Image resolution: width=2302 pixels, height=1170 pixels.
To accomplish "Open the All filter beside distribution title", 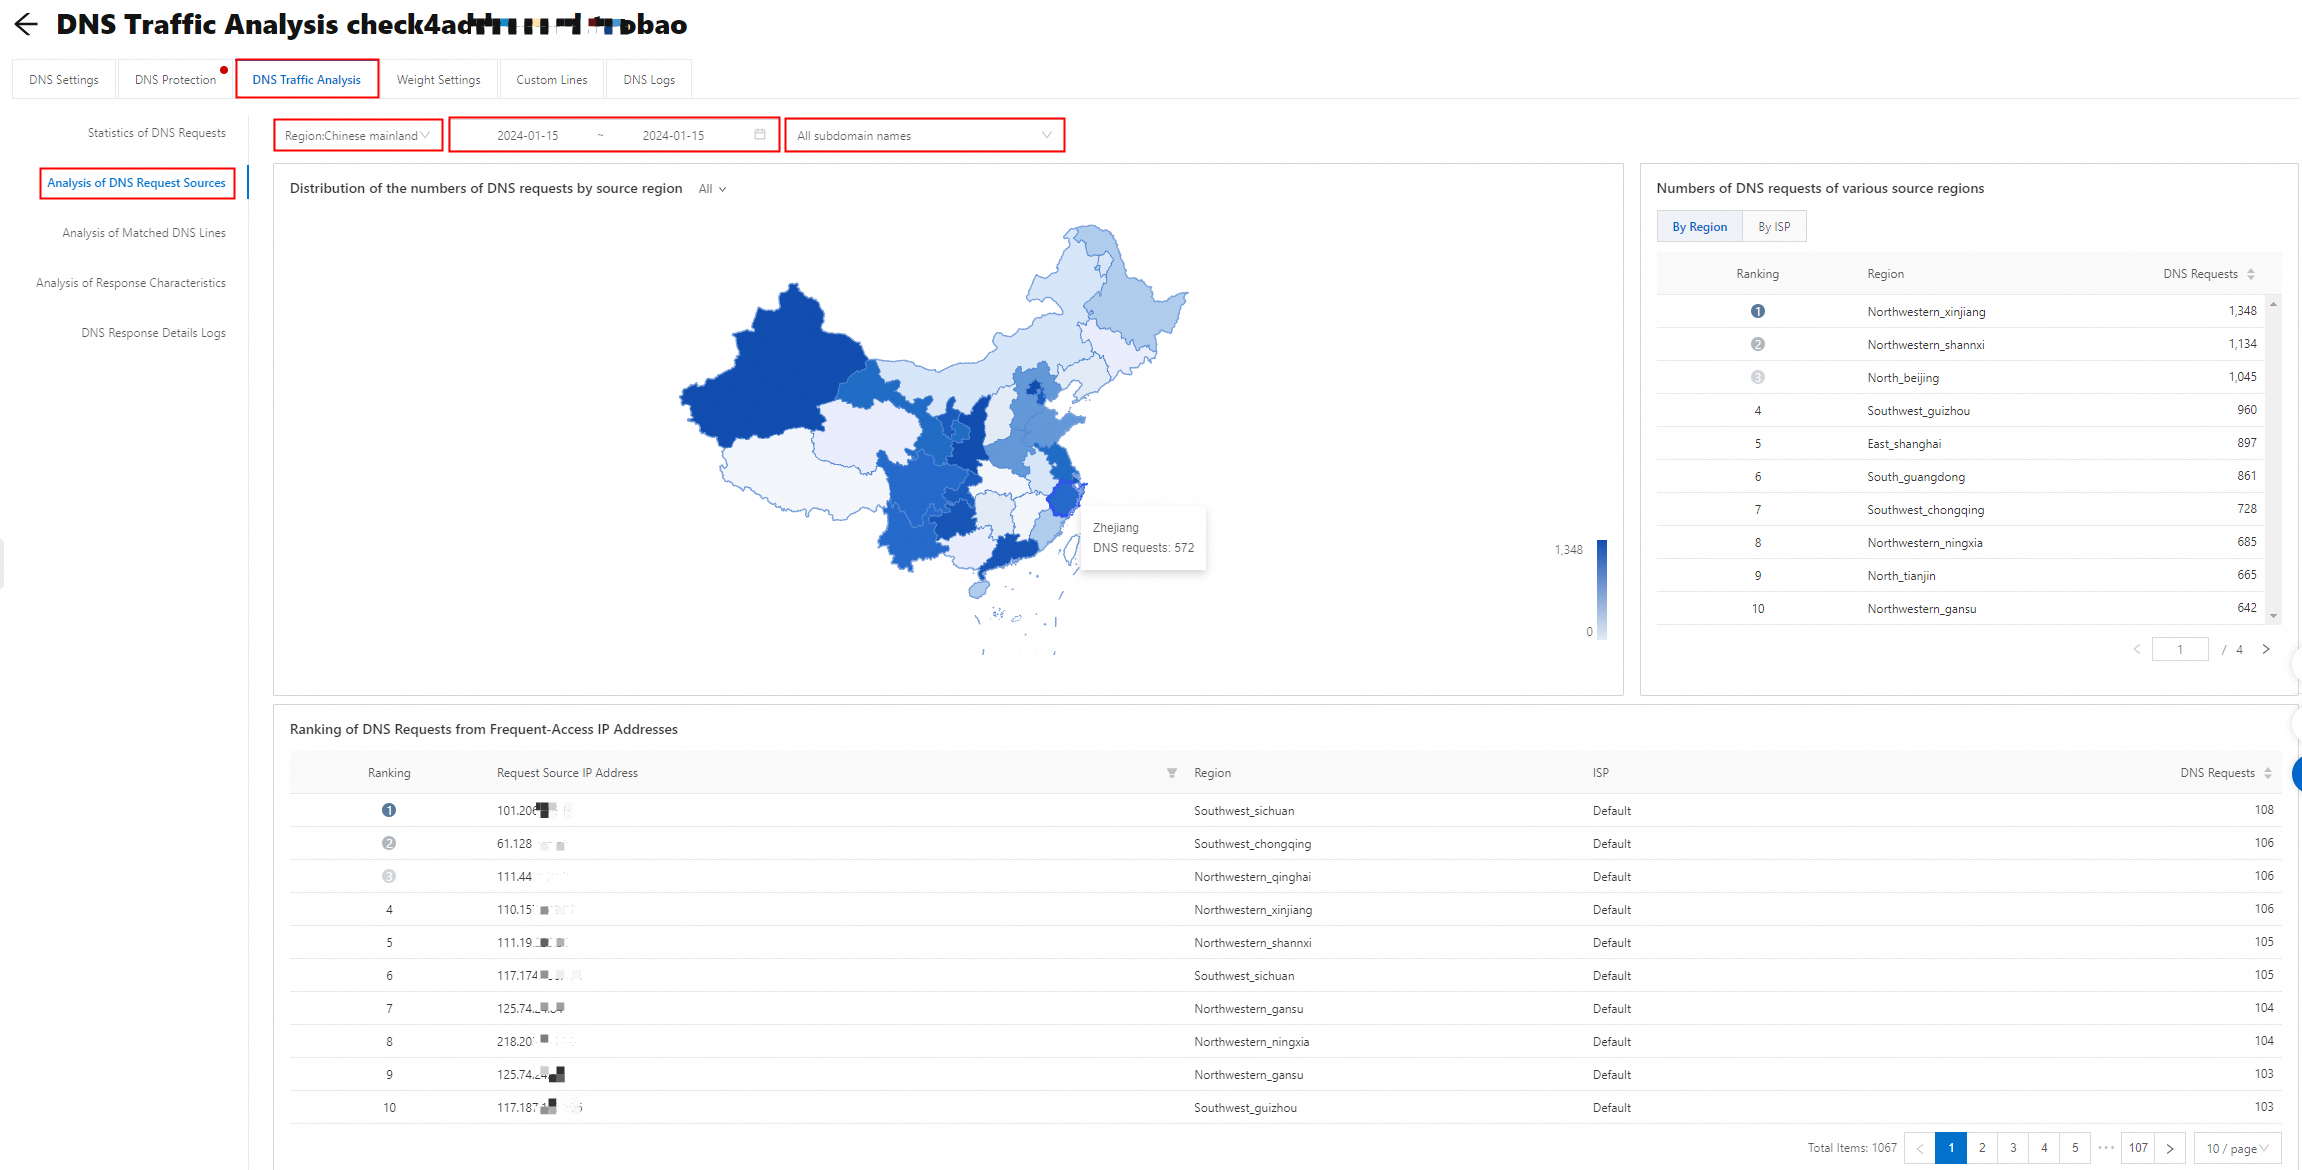I will 712,189.
